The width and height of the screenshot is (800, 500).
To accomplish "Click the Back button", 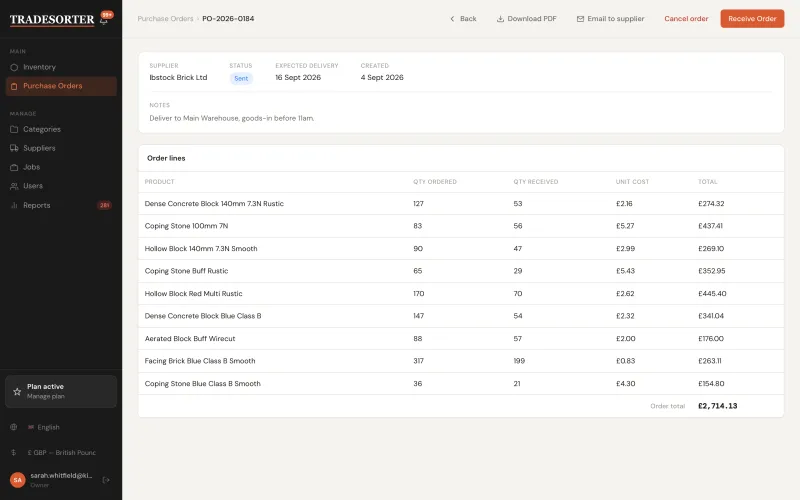I will click(463, 19).
